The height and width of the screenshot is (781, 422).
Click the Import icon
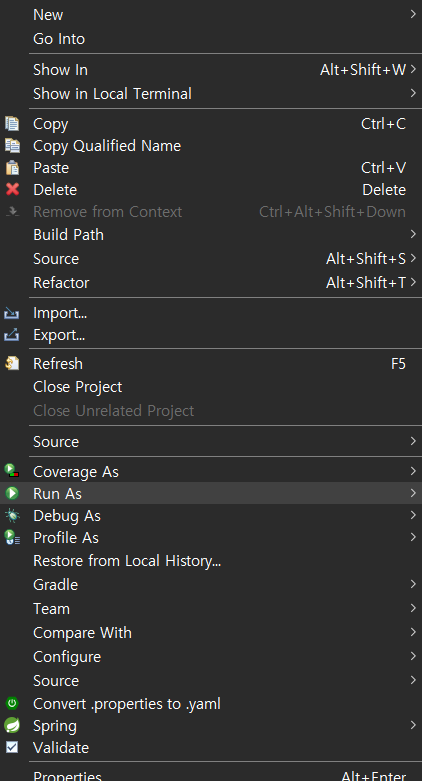[11, 313]
